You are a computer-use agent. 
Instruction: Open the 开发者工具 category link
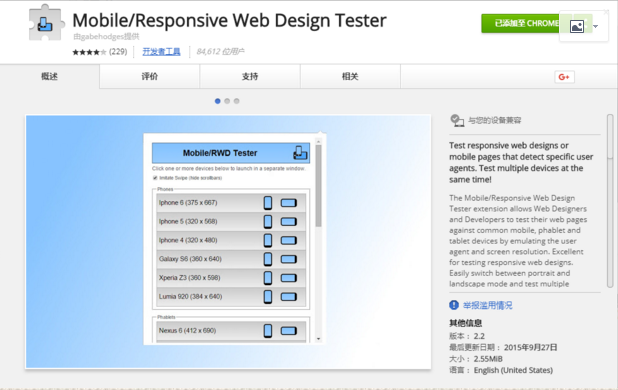click(161, 52)
